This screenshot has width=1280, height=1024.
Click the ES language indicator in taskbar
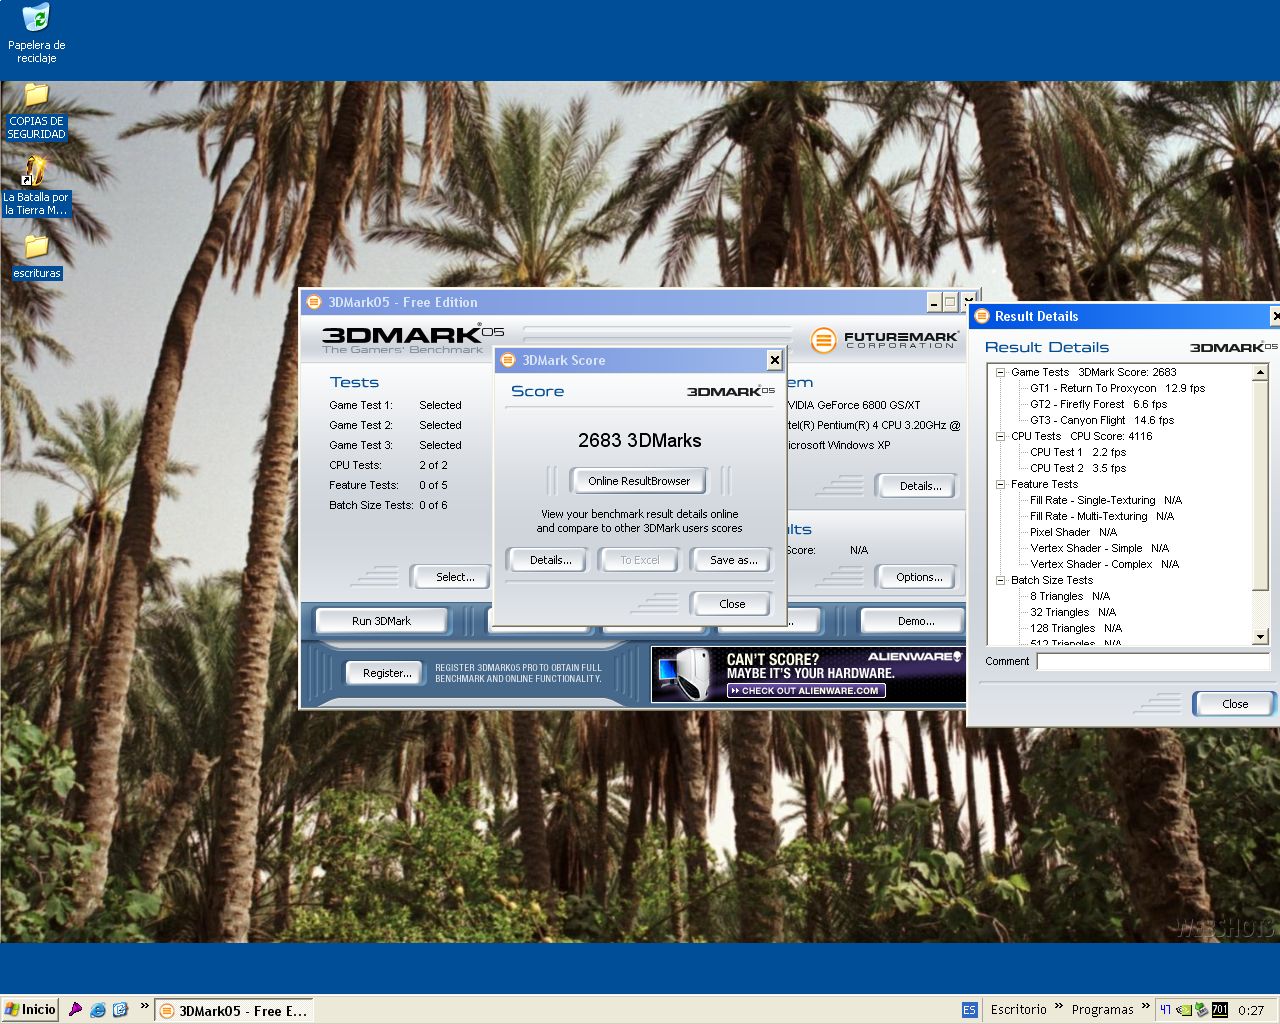pos(969,1010)
